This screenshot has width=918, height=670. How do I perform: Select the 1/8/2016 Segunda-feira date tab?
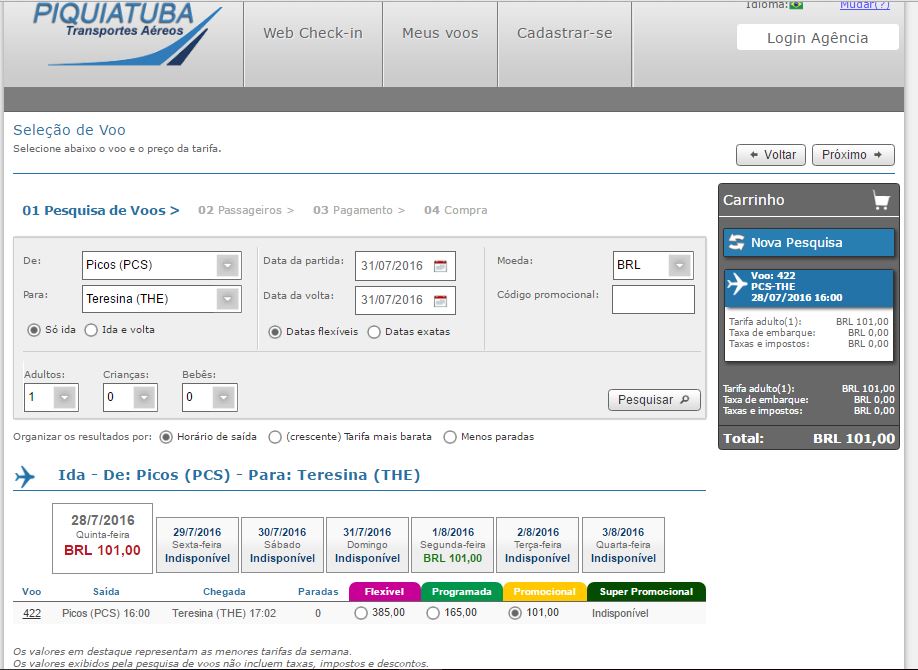pos(452,545)
